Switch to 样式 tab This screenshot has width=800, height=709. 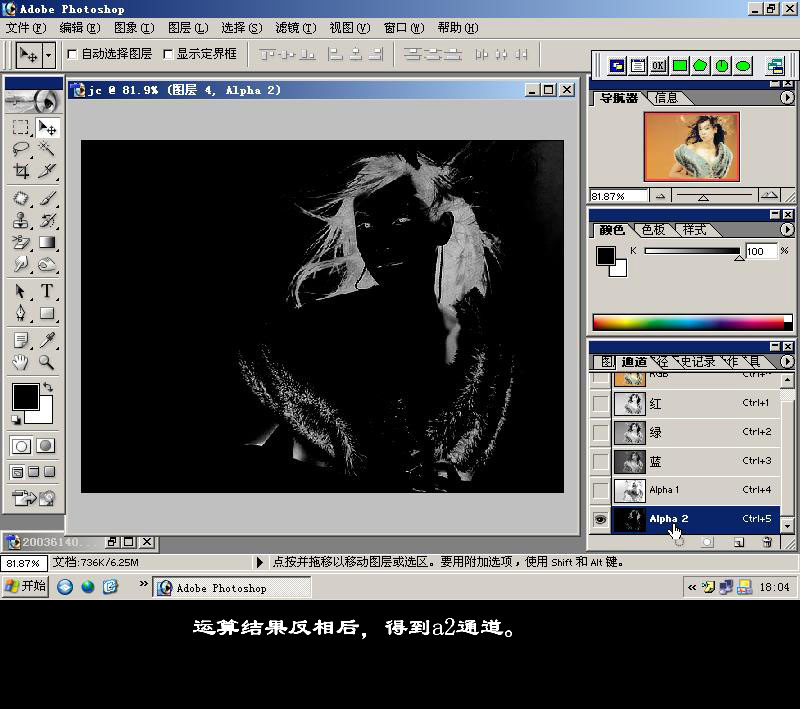click(694, 230)
